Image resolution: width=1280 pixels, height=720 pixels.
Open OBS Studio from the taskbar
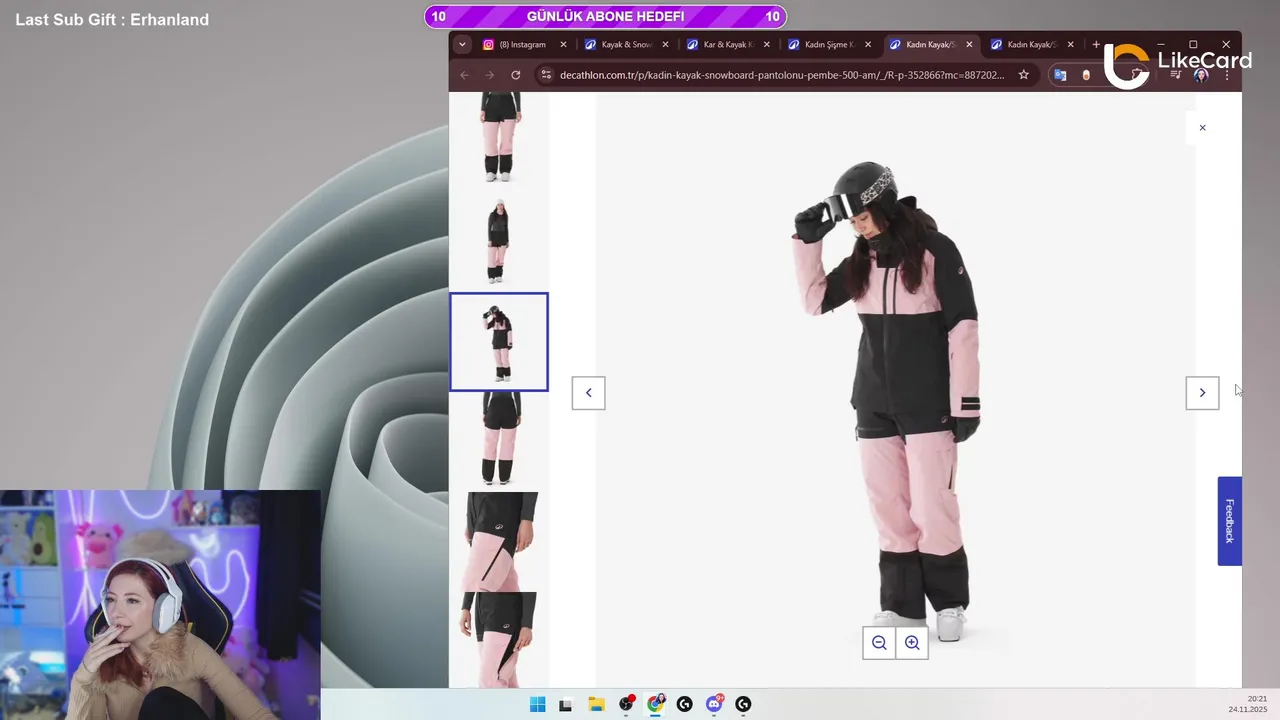pyautogui.click(x=626, y=704)
